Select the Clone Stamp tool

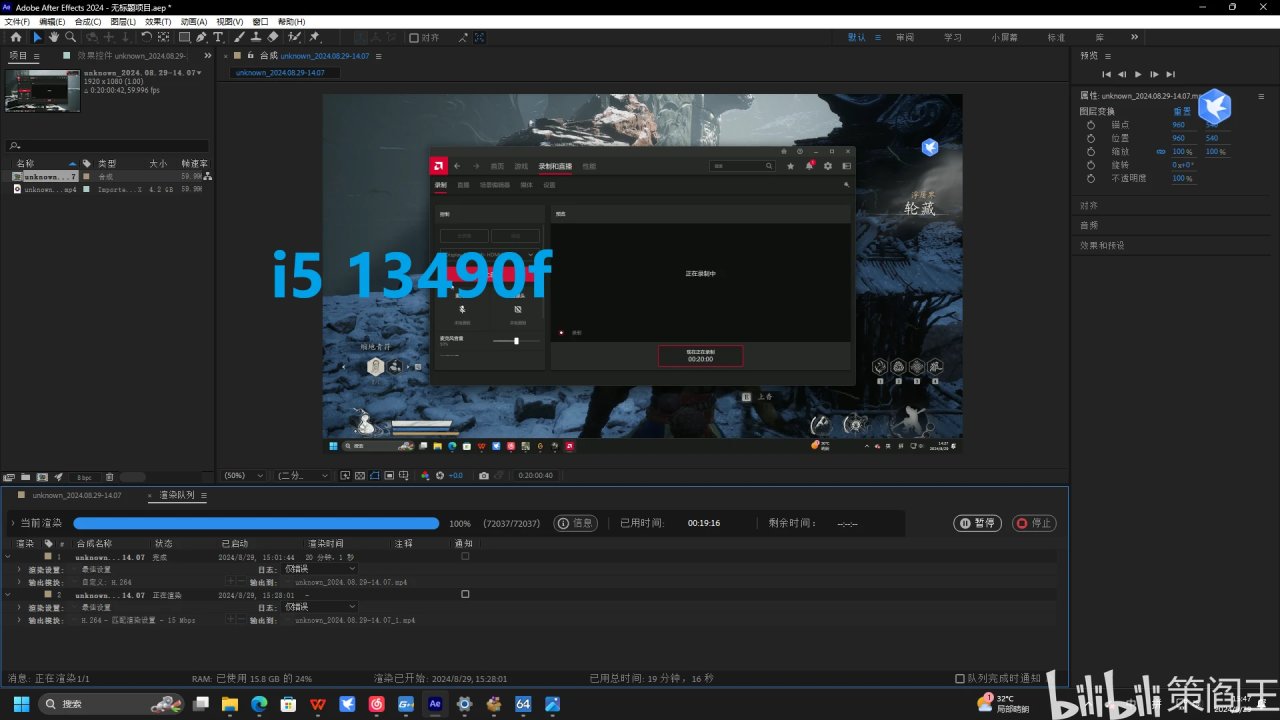(256, 37)
